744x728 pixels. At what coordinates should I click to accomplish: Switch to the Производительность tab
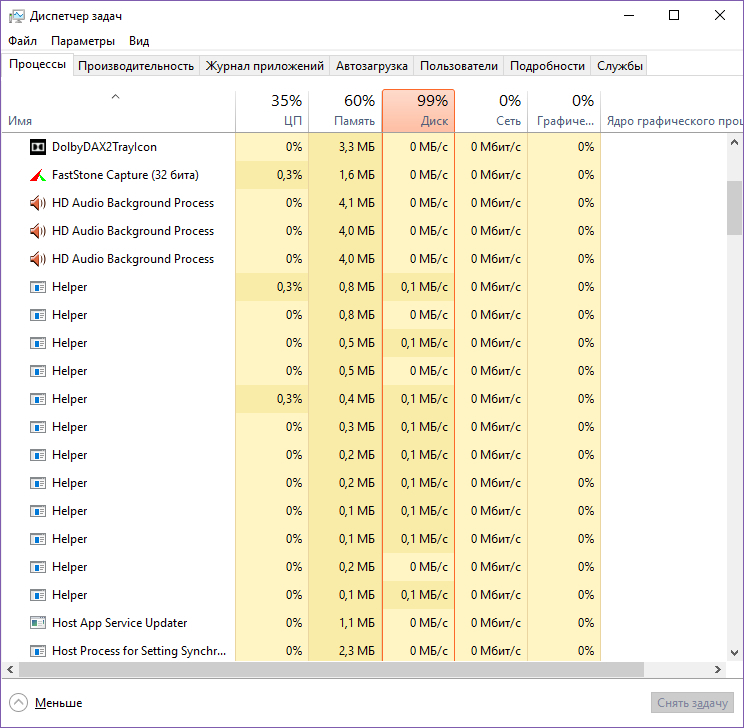click(136, 66)
